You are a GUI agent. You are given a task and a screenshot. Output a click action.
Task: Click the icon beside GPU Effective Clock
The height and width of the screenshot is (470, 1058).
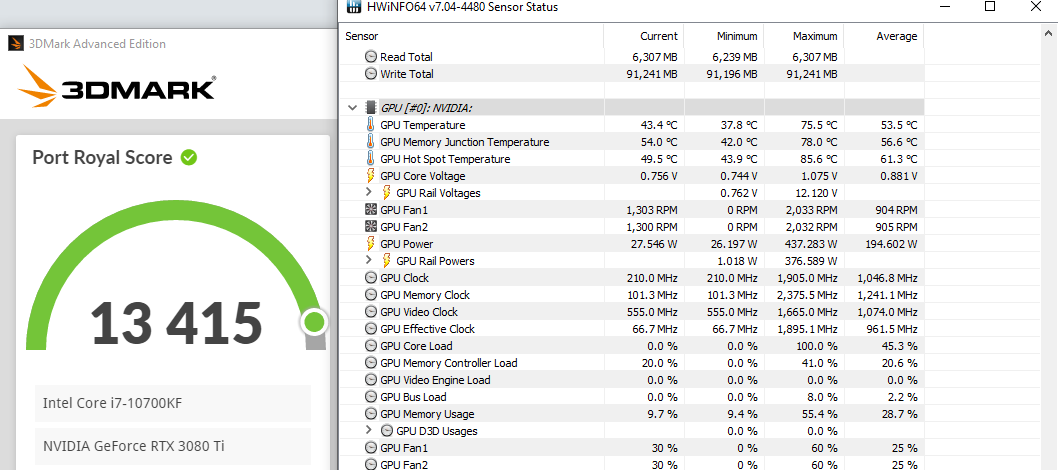(x=370, y=328)
